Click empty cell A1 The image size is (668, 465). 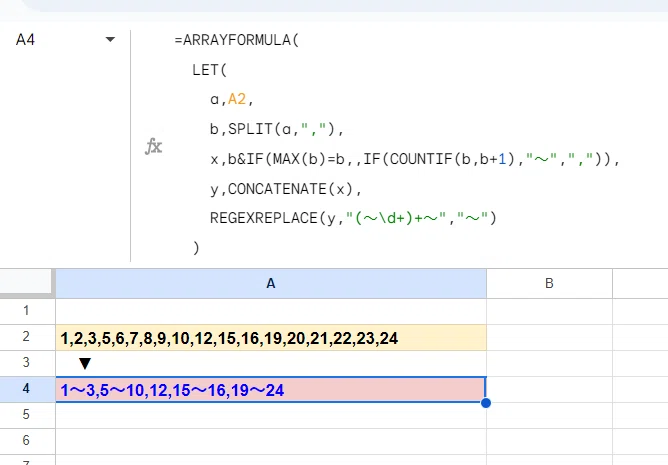(271, 311)
